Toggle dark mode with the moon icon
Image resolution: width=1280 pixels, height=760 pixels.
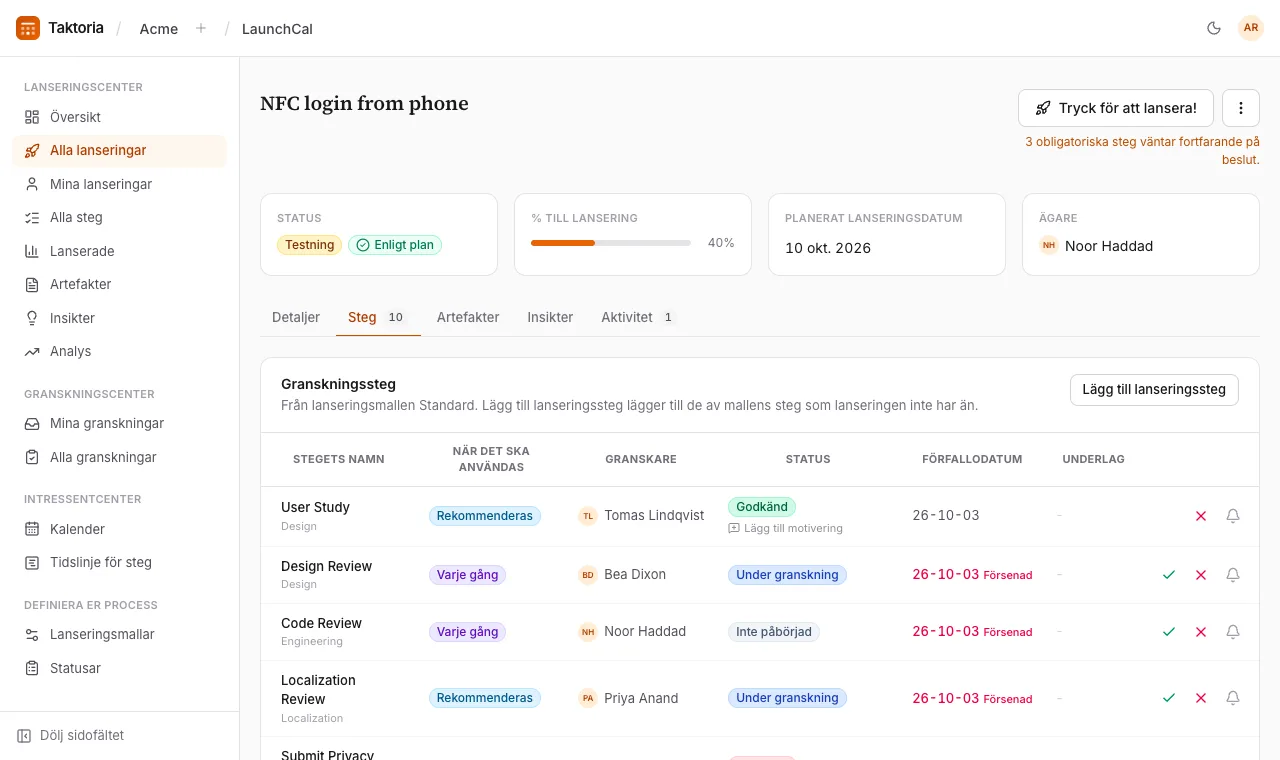pos(1214,28)
